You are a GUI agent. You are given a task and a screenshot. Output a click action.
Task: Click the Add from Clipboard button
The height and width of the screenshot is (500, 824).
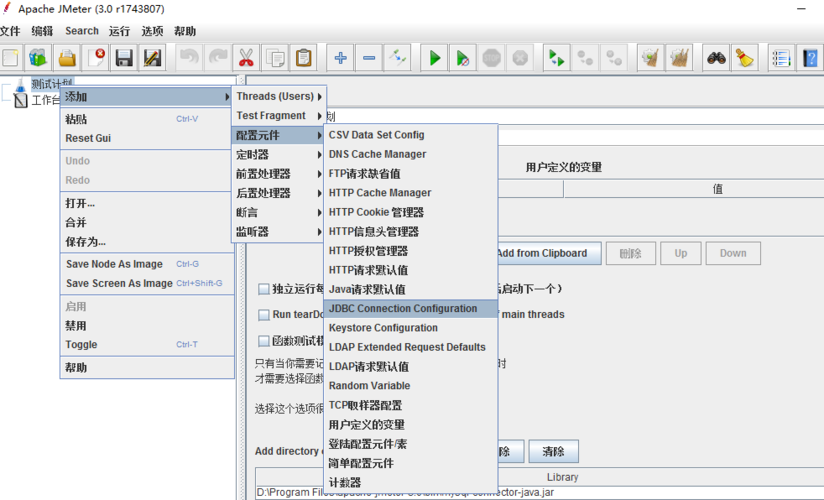coord(542,253)
